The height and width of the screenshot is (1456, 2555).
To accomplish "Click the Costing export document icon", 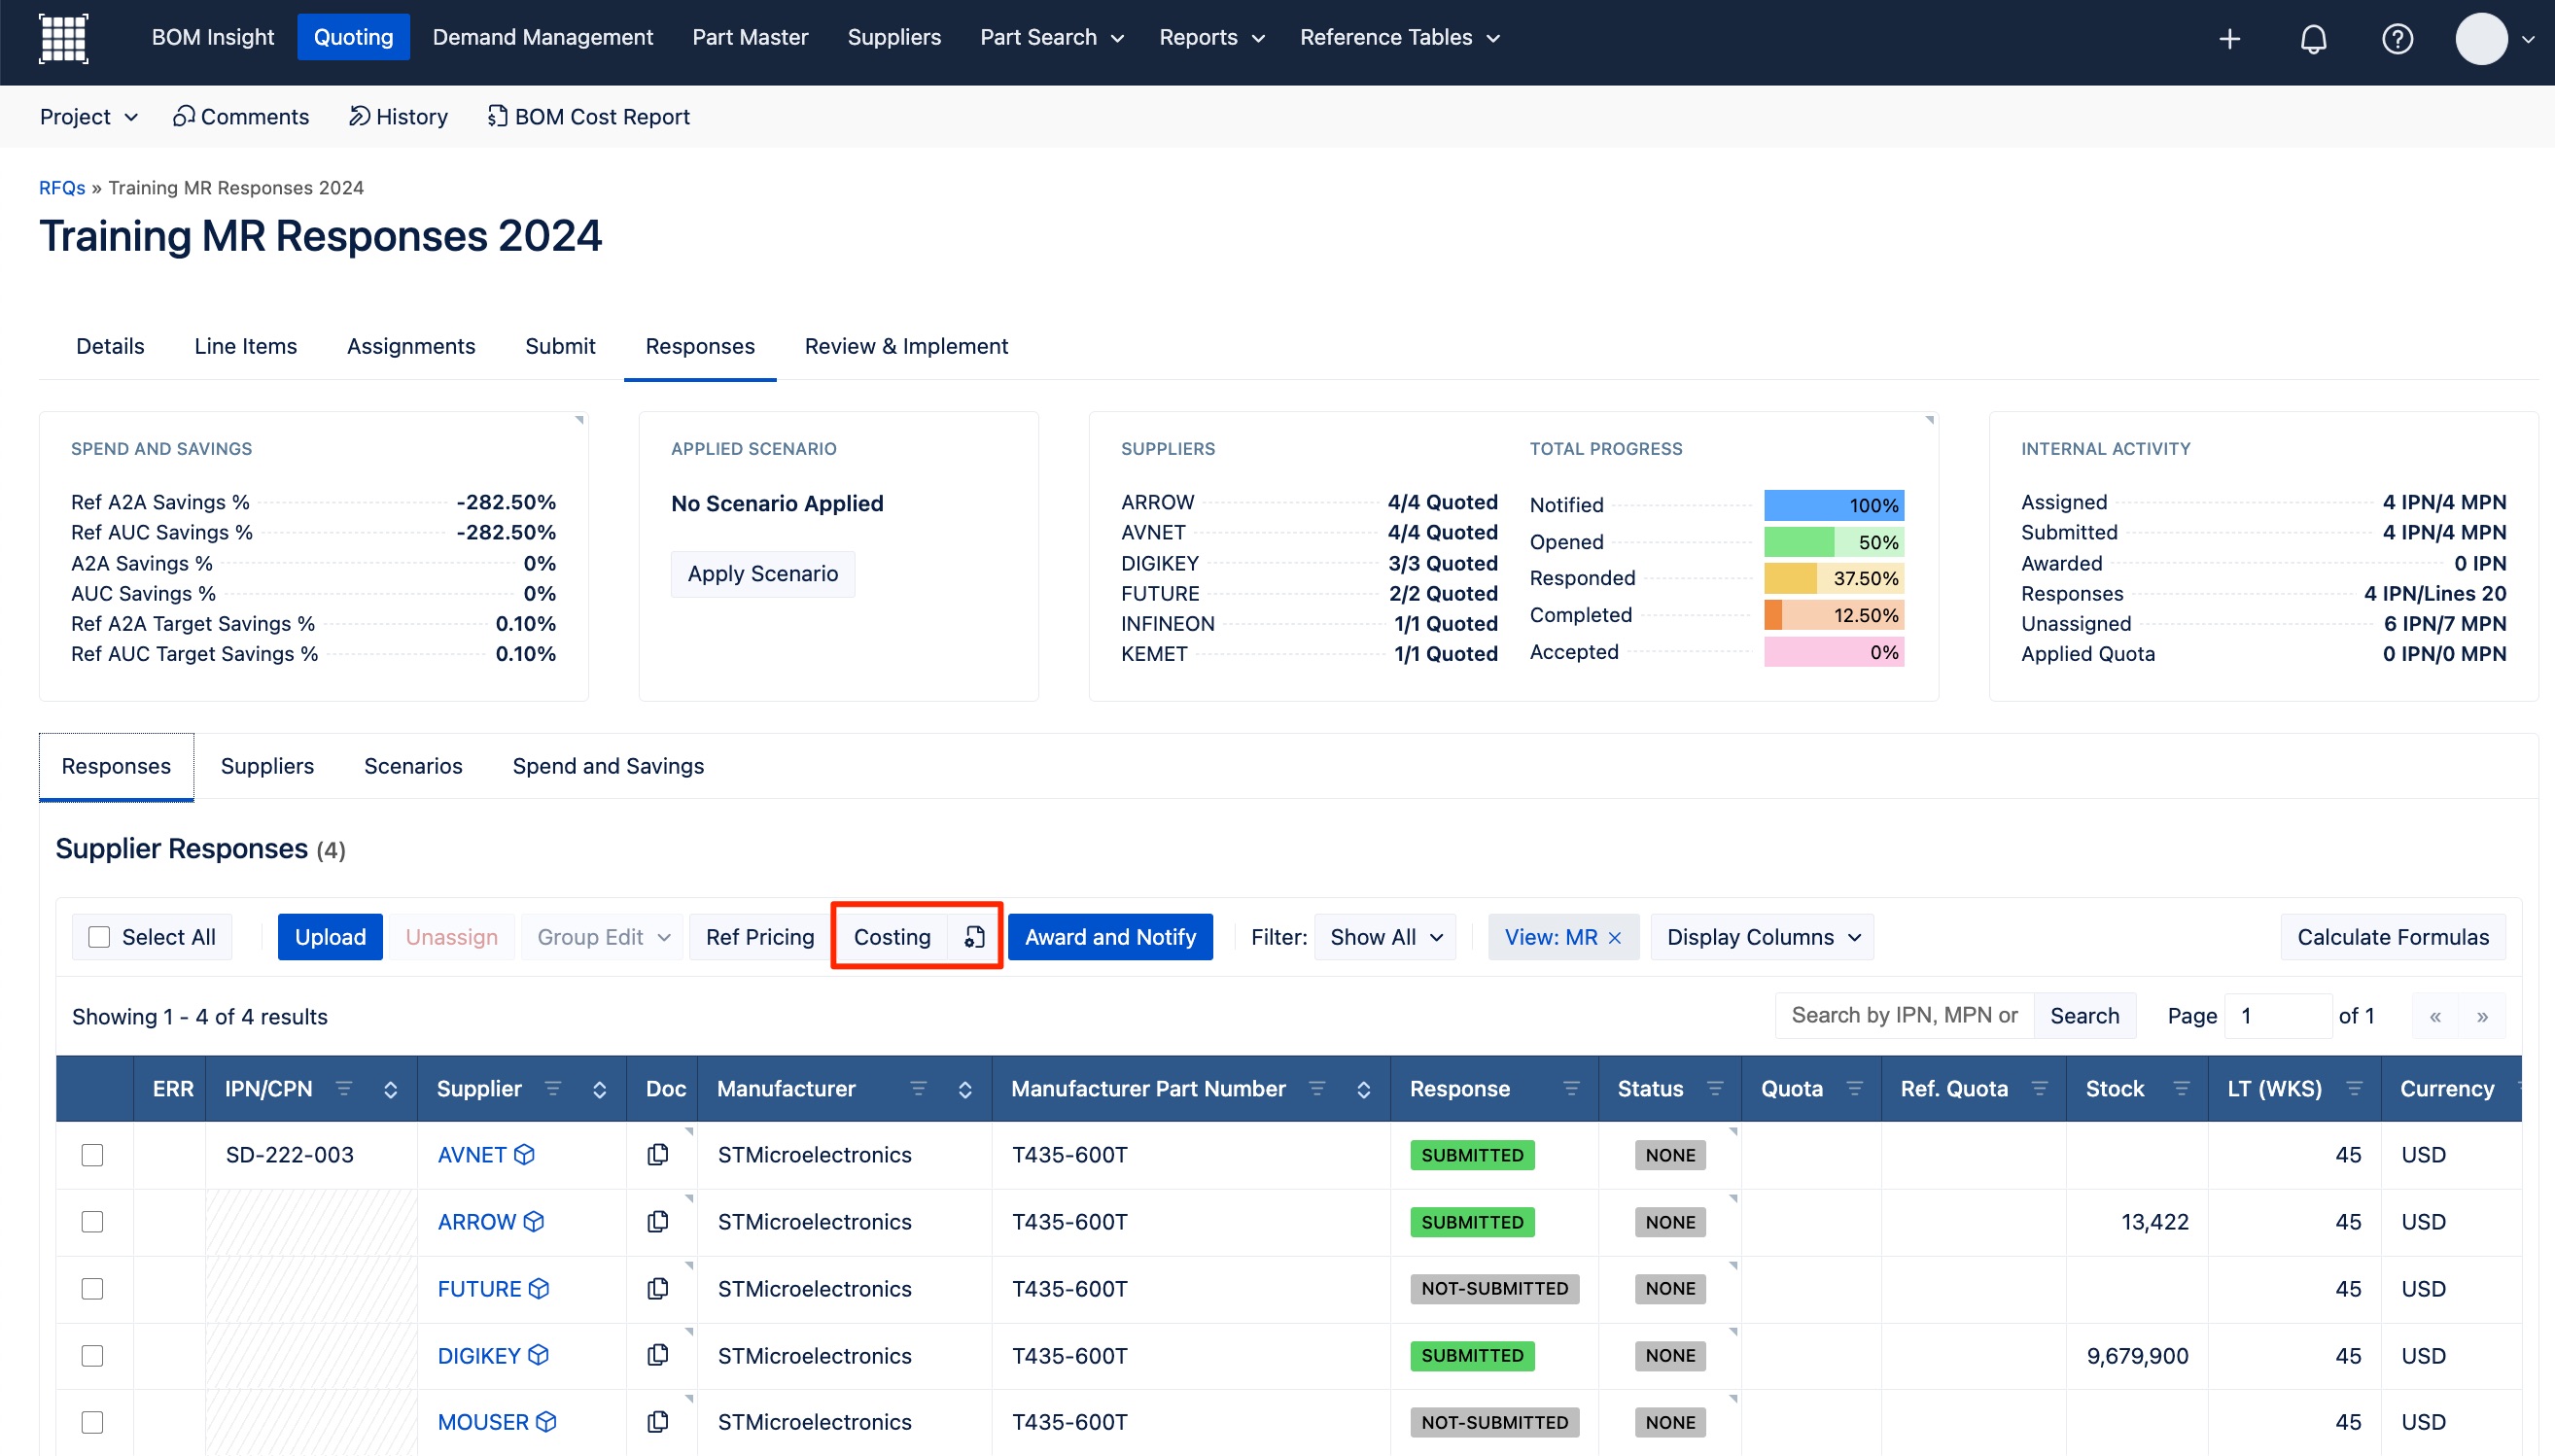I will pyautogui.click(x=974, y=937).
